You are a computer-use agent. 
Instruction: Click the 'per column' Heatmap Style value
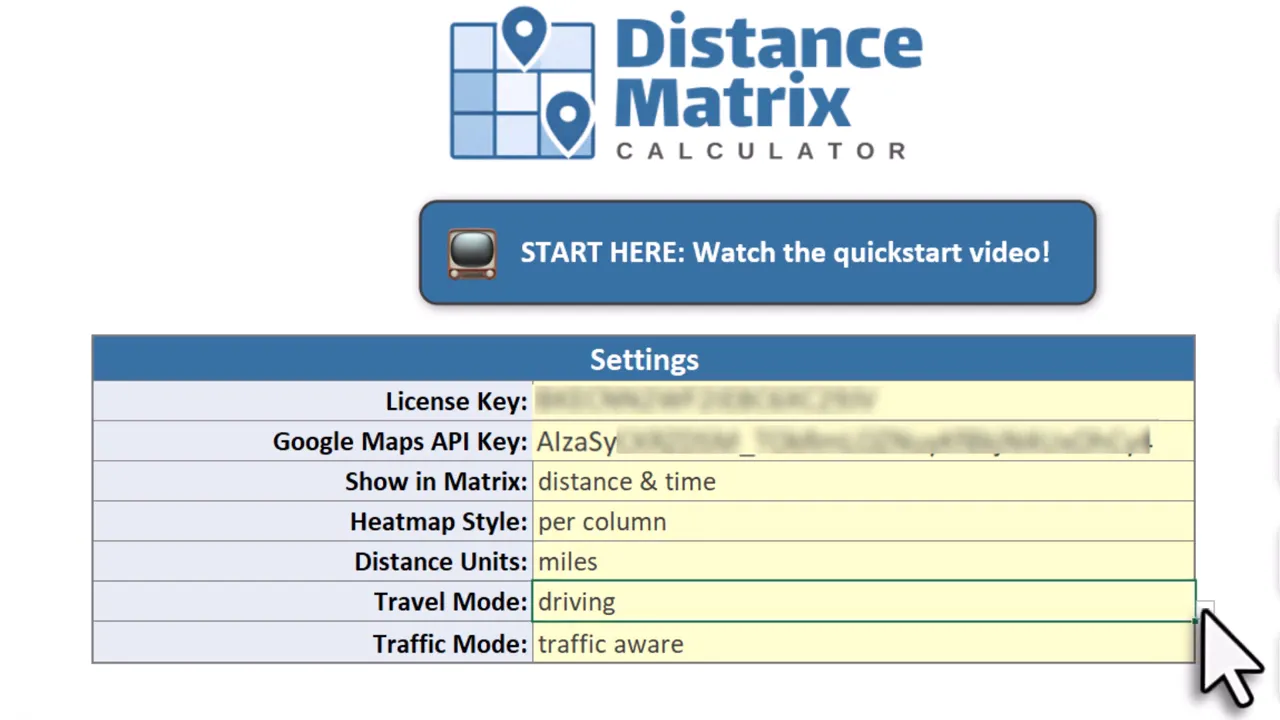(602, 521)
